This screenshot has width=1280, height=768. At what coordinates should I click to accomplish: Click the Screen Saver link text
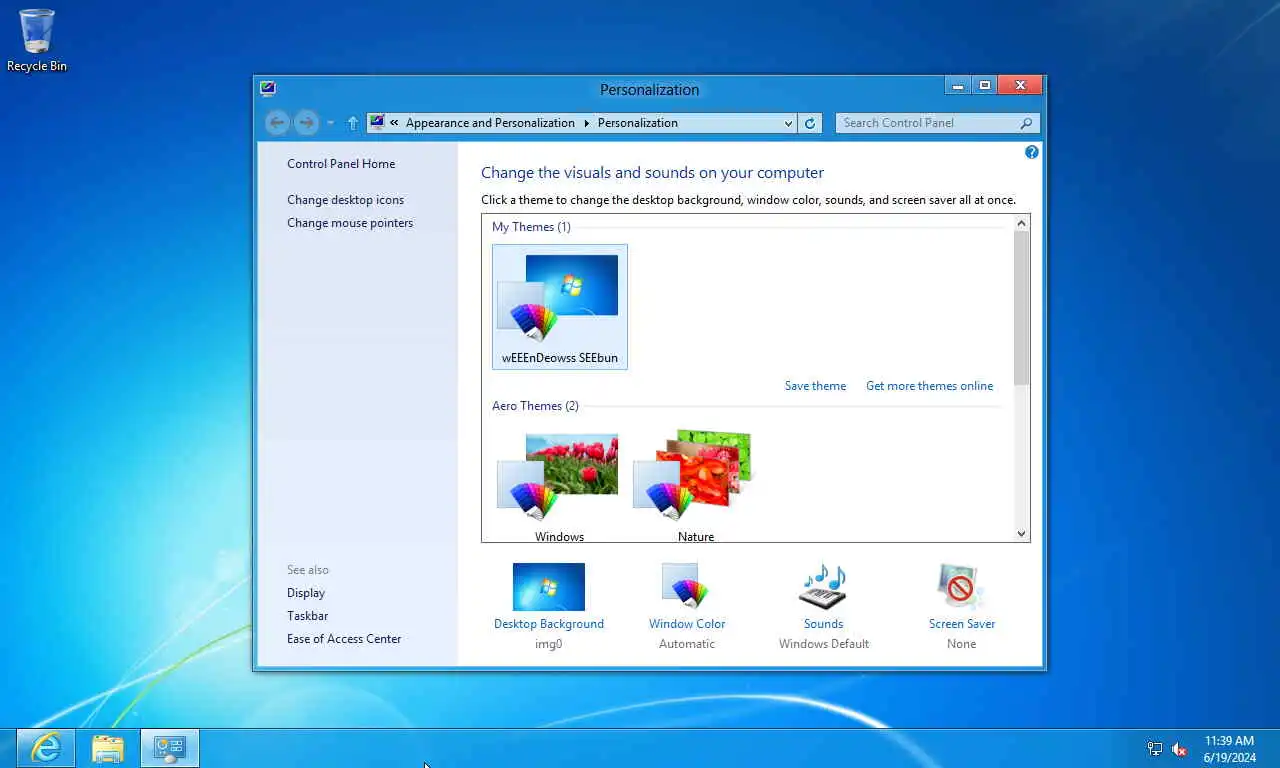(x=962, y=624)
